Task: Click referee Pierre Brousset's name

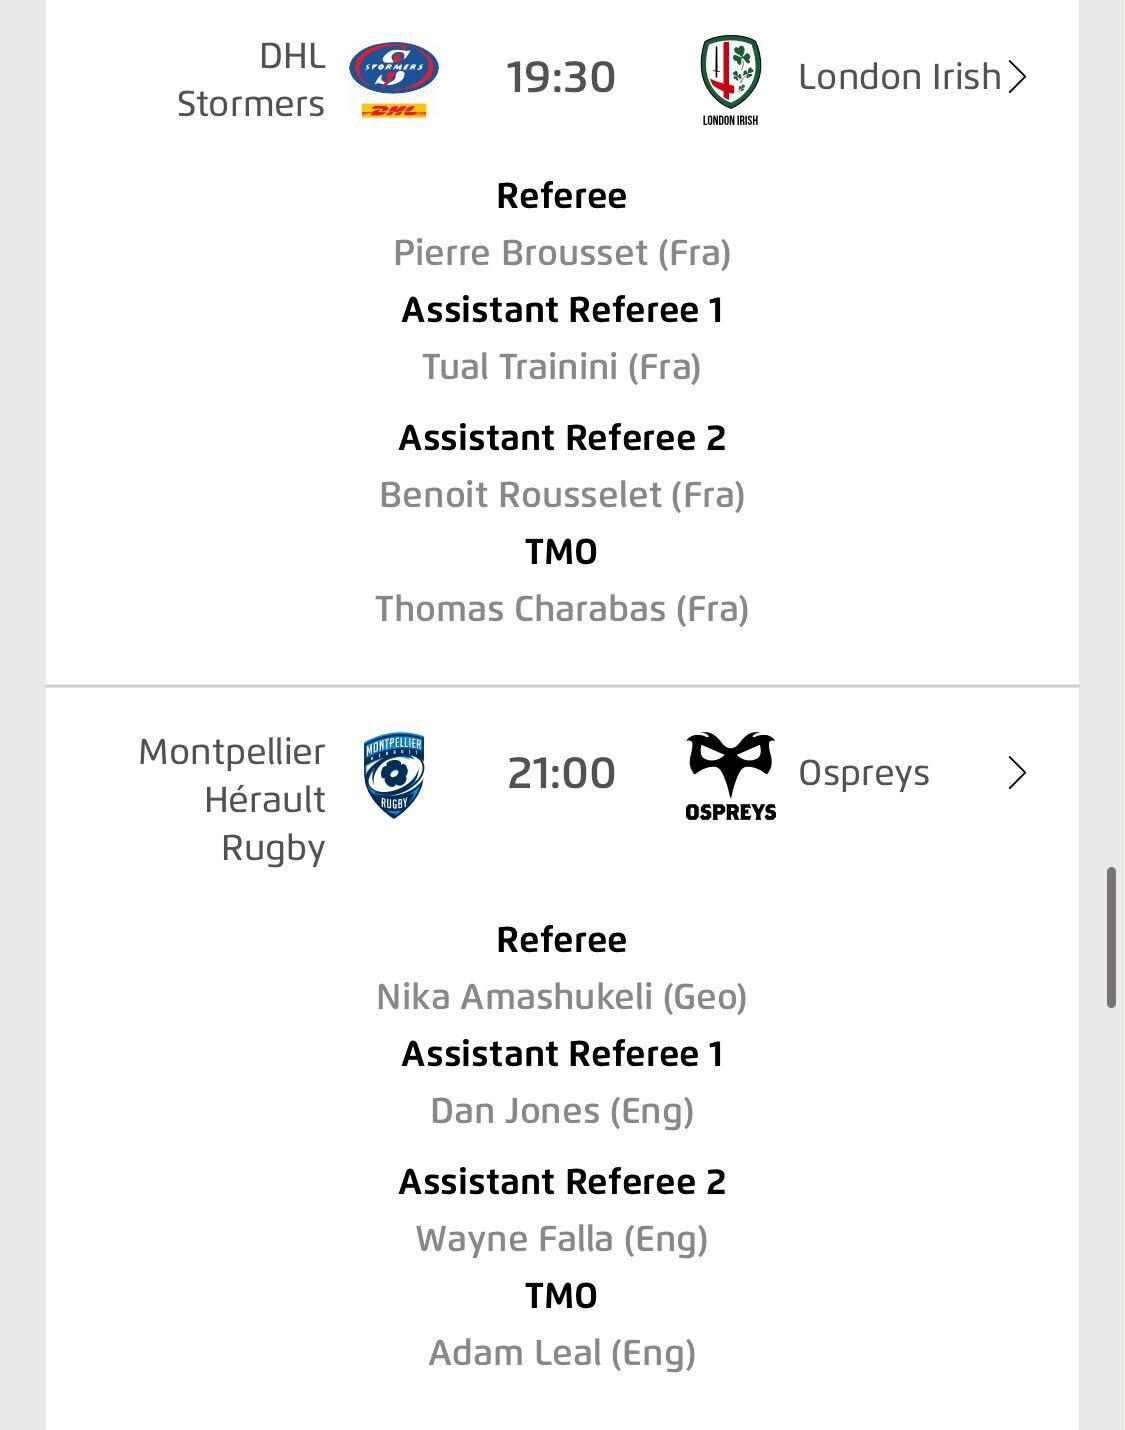Action: point(562,253)
